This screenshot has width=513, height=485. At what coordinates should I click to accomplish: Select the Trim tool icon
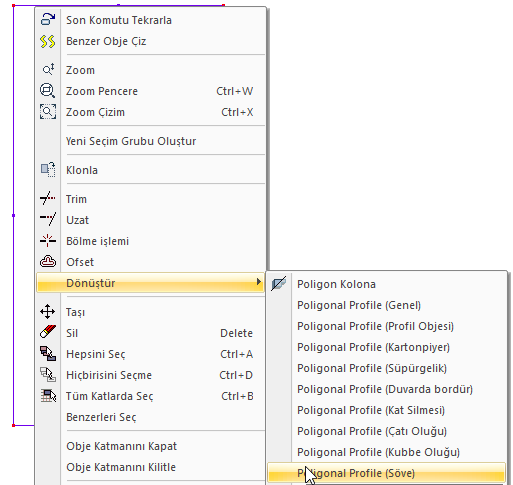point(48,198)
